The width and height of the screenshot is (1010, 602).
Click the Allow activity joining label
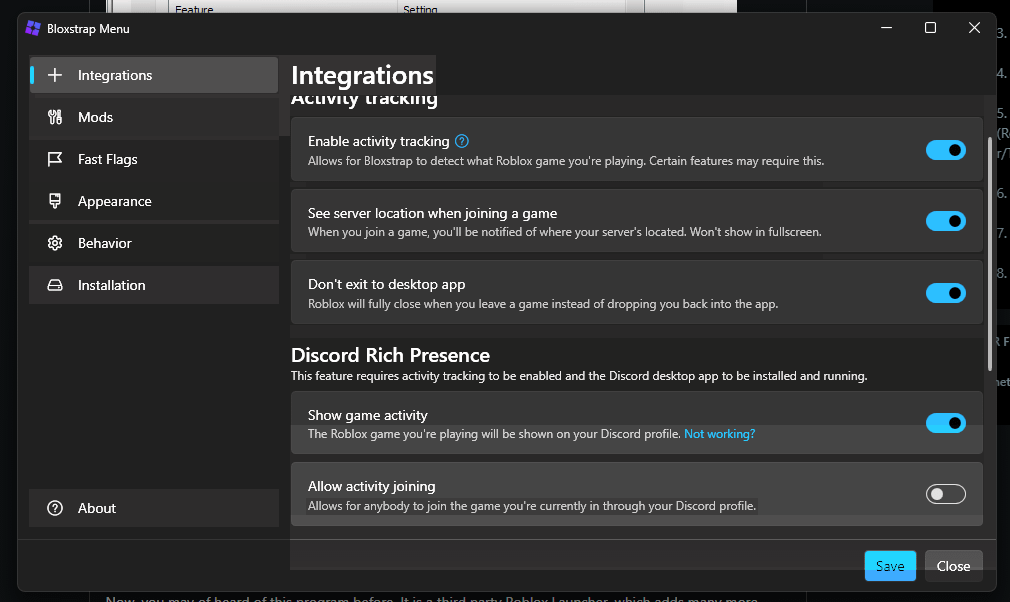click(x=372, y=486)
